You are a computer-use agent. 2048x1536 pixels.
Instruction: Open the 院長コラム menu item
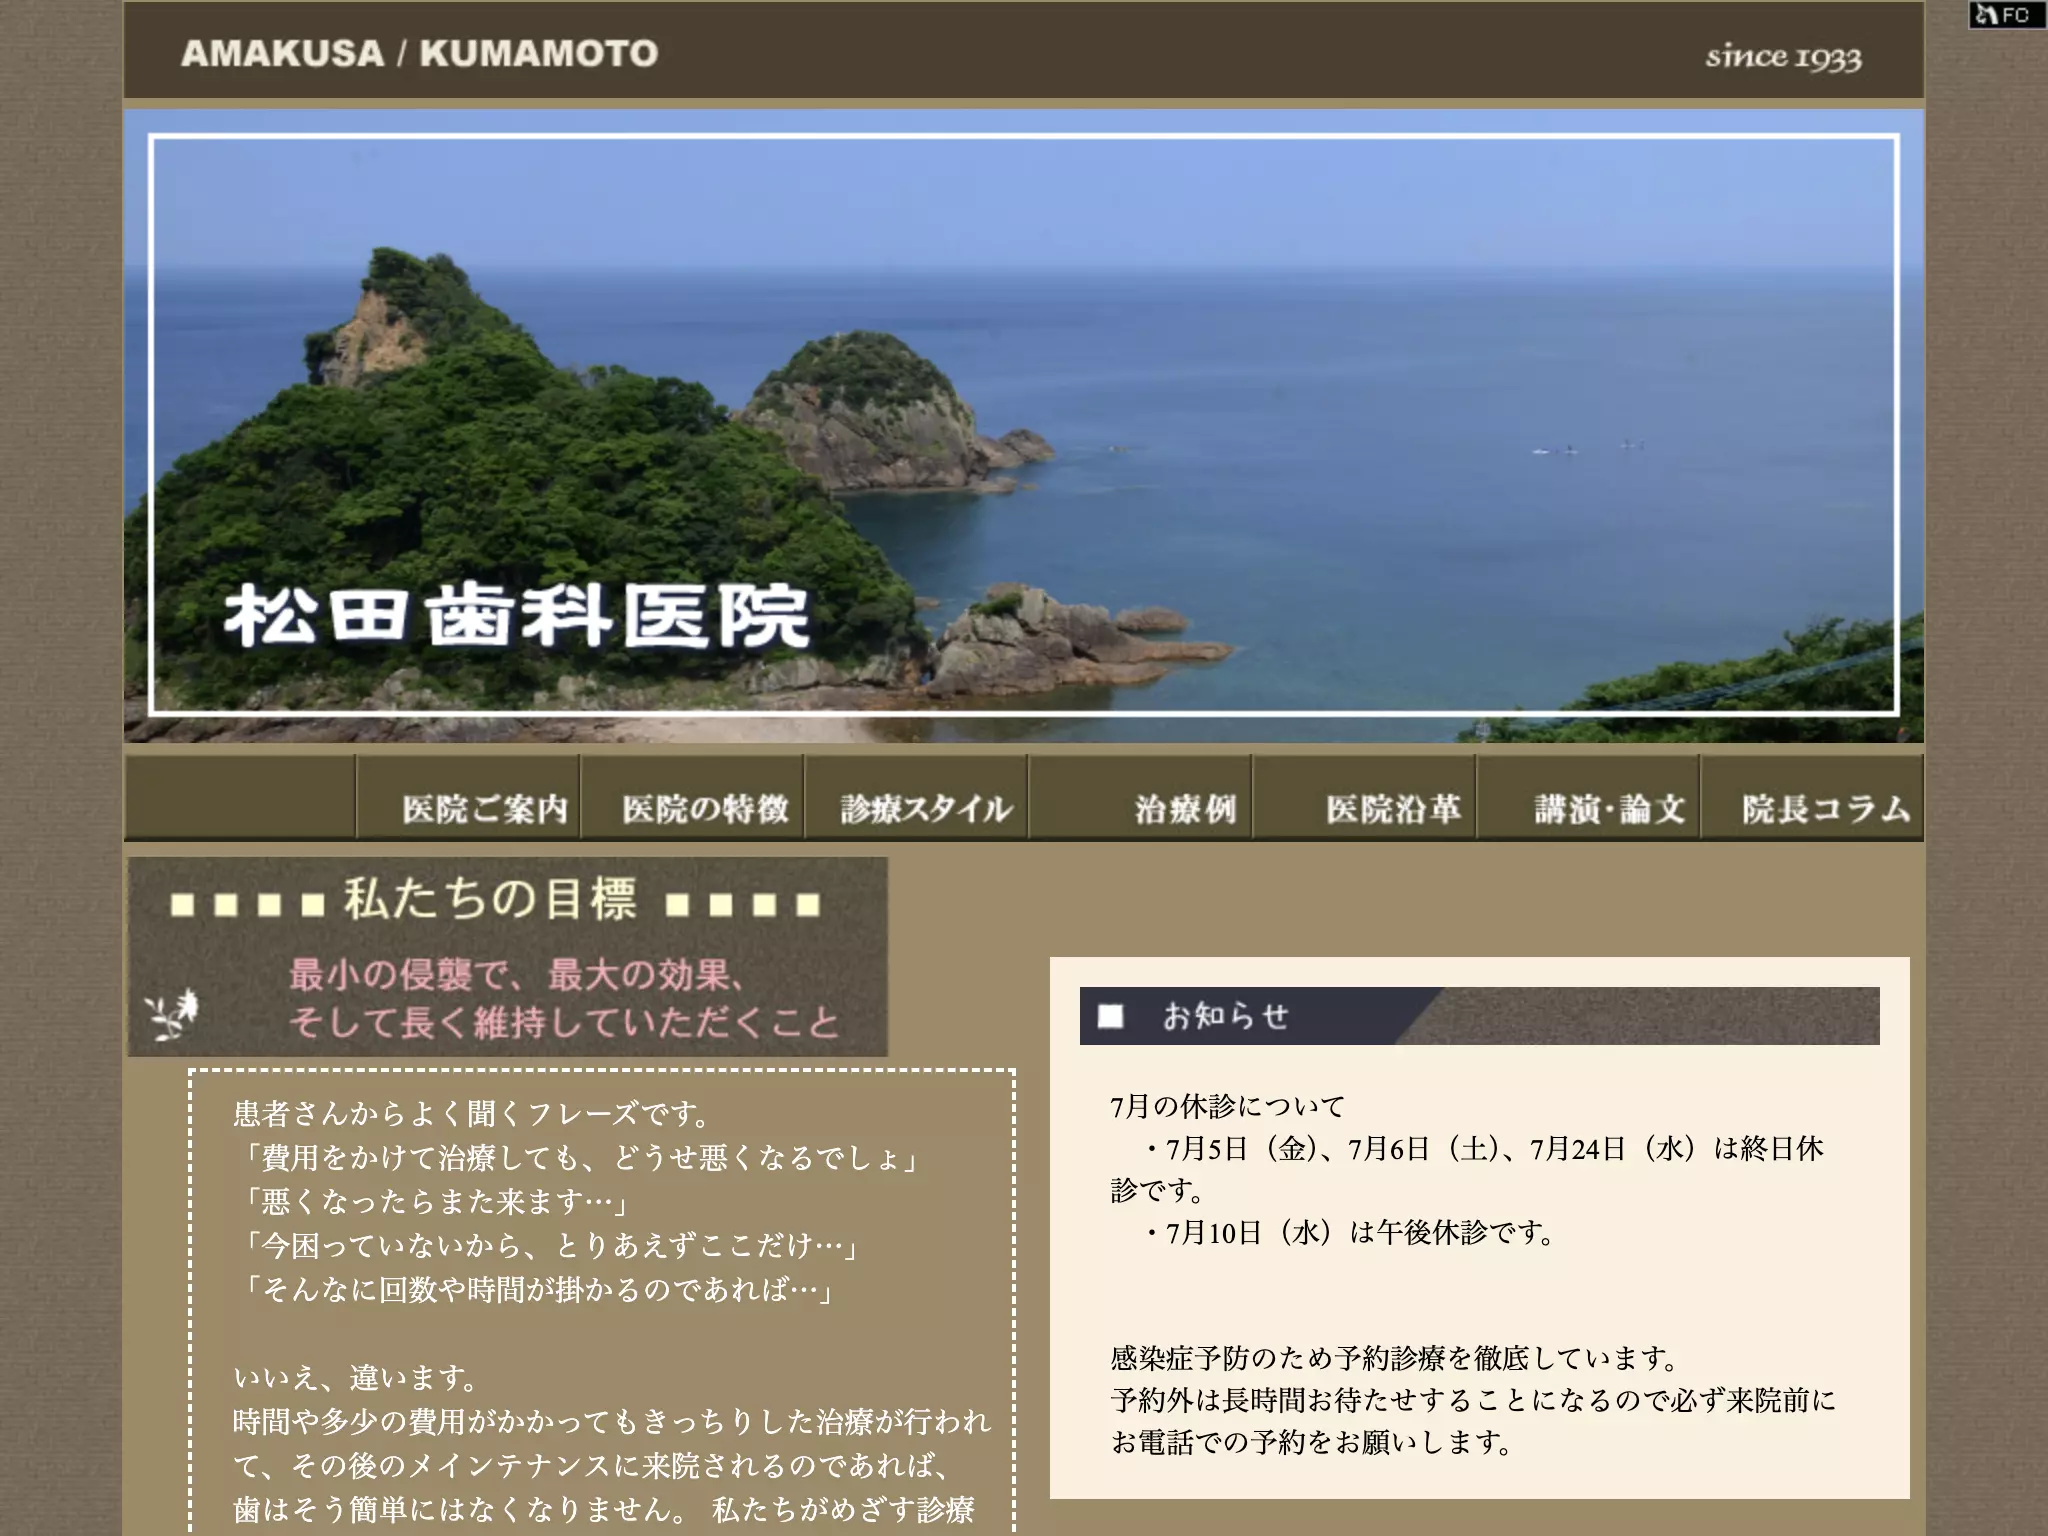(x=1813, y=797)
